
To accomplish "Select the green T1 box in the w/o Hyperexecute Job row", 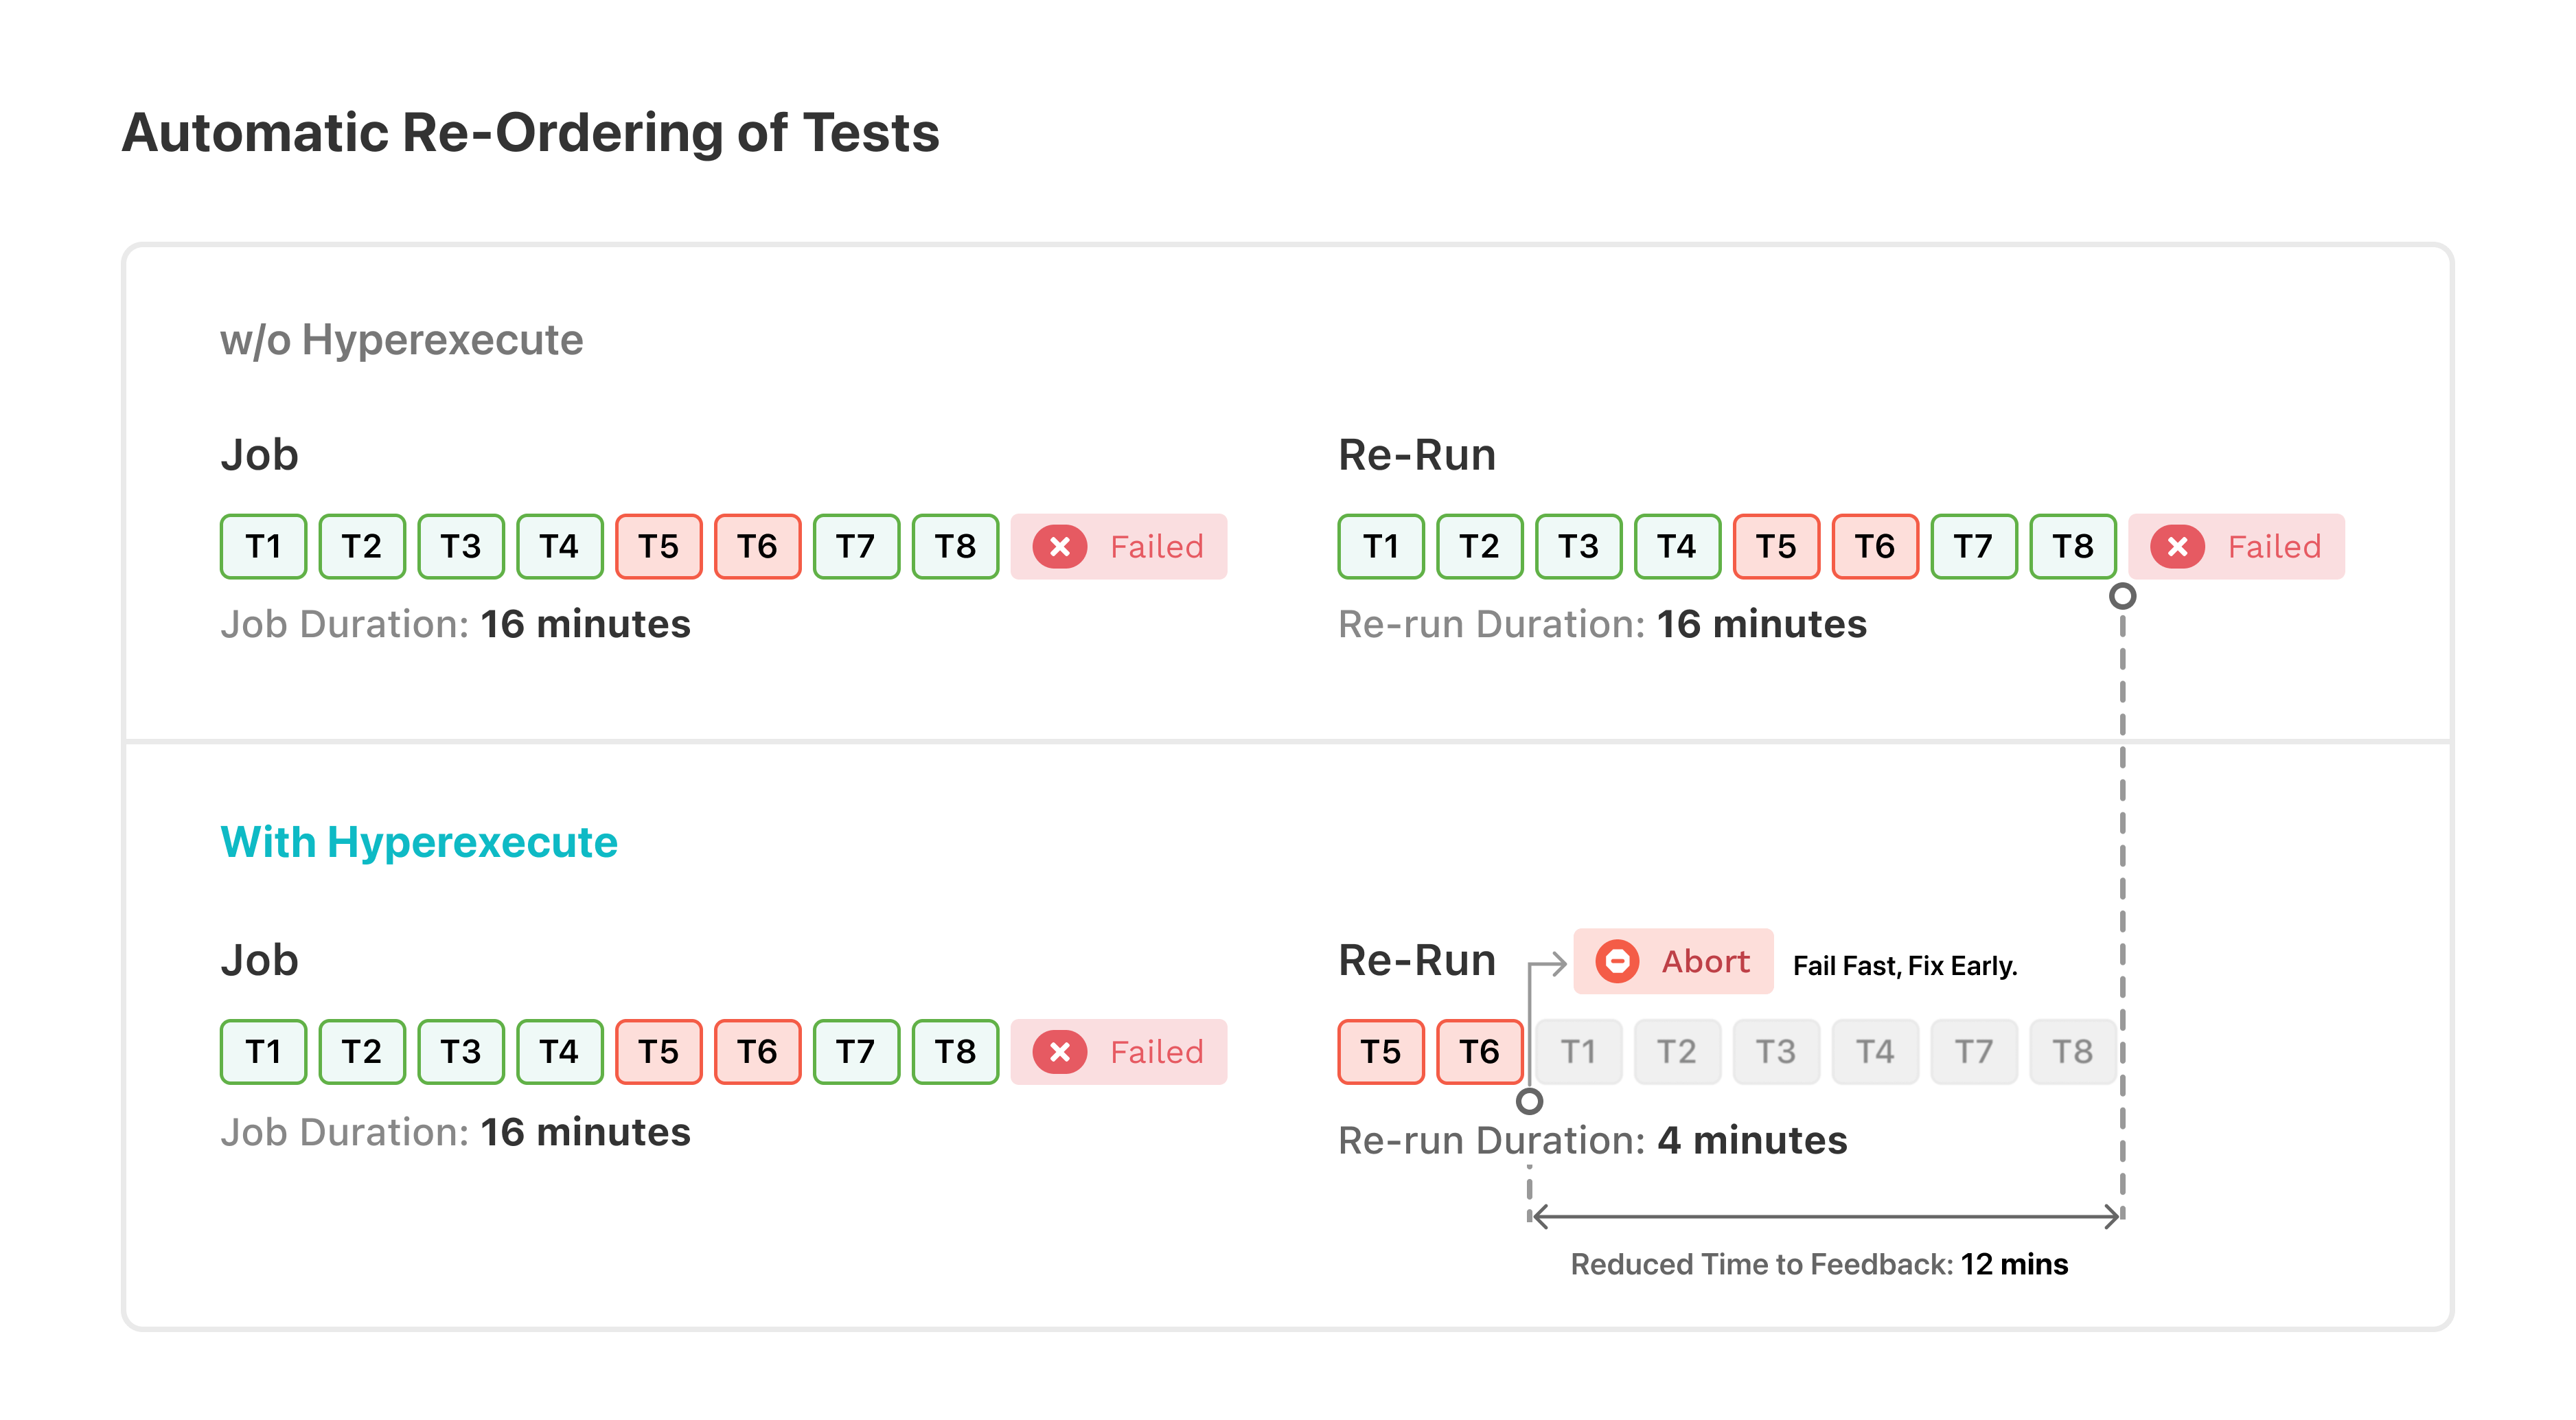I will click(263, 547).
